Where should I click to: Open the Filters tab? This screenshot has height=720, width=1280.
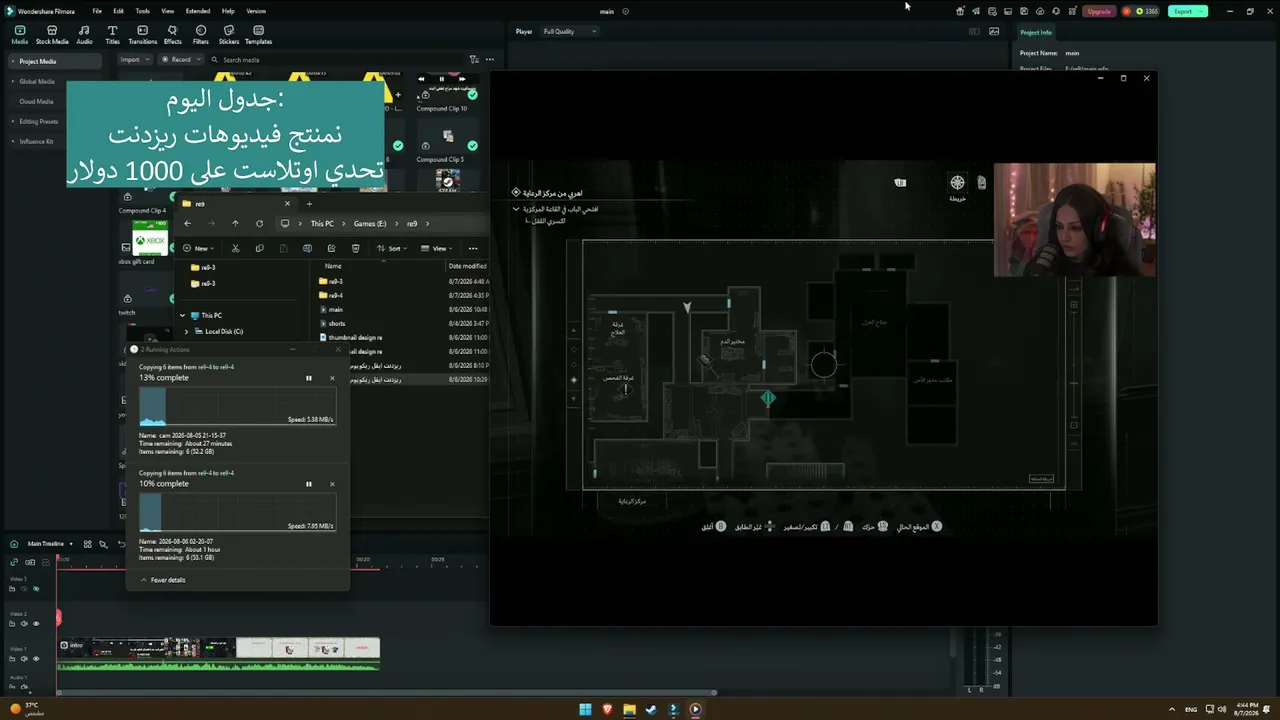pyautogui.click(x=200, y=35)
